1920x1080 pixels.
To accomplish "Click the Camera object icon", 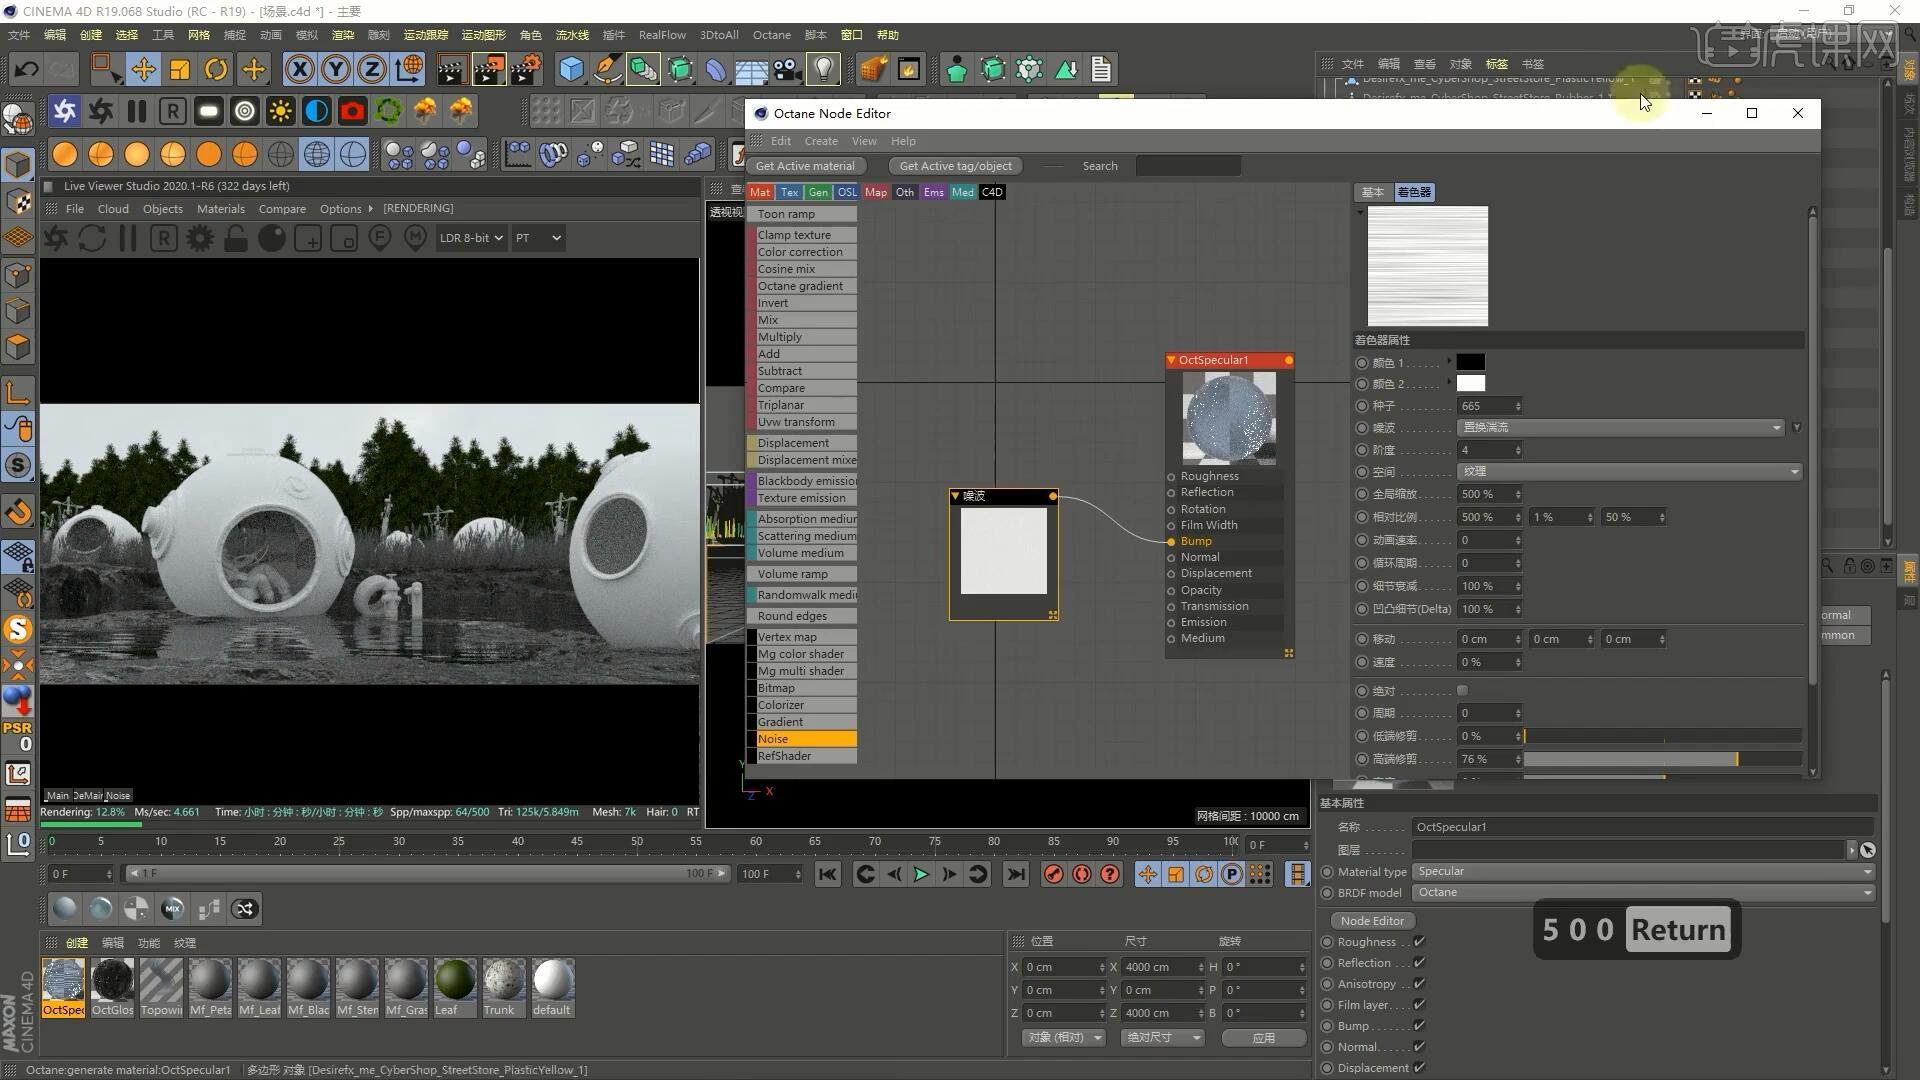I will [787, 69].
